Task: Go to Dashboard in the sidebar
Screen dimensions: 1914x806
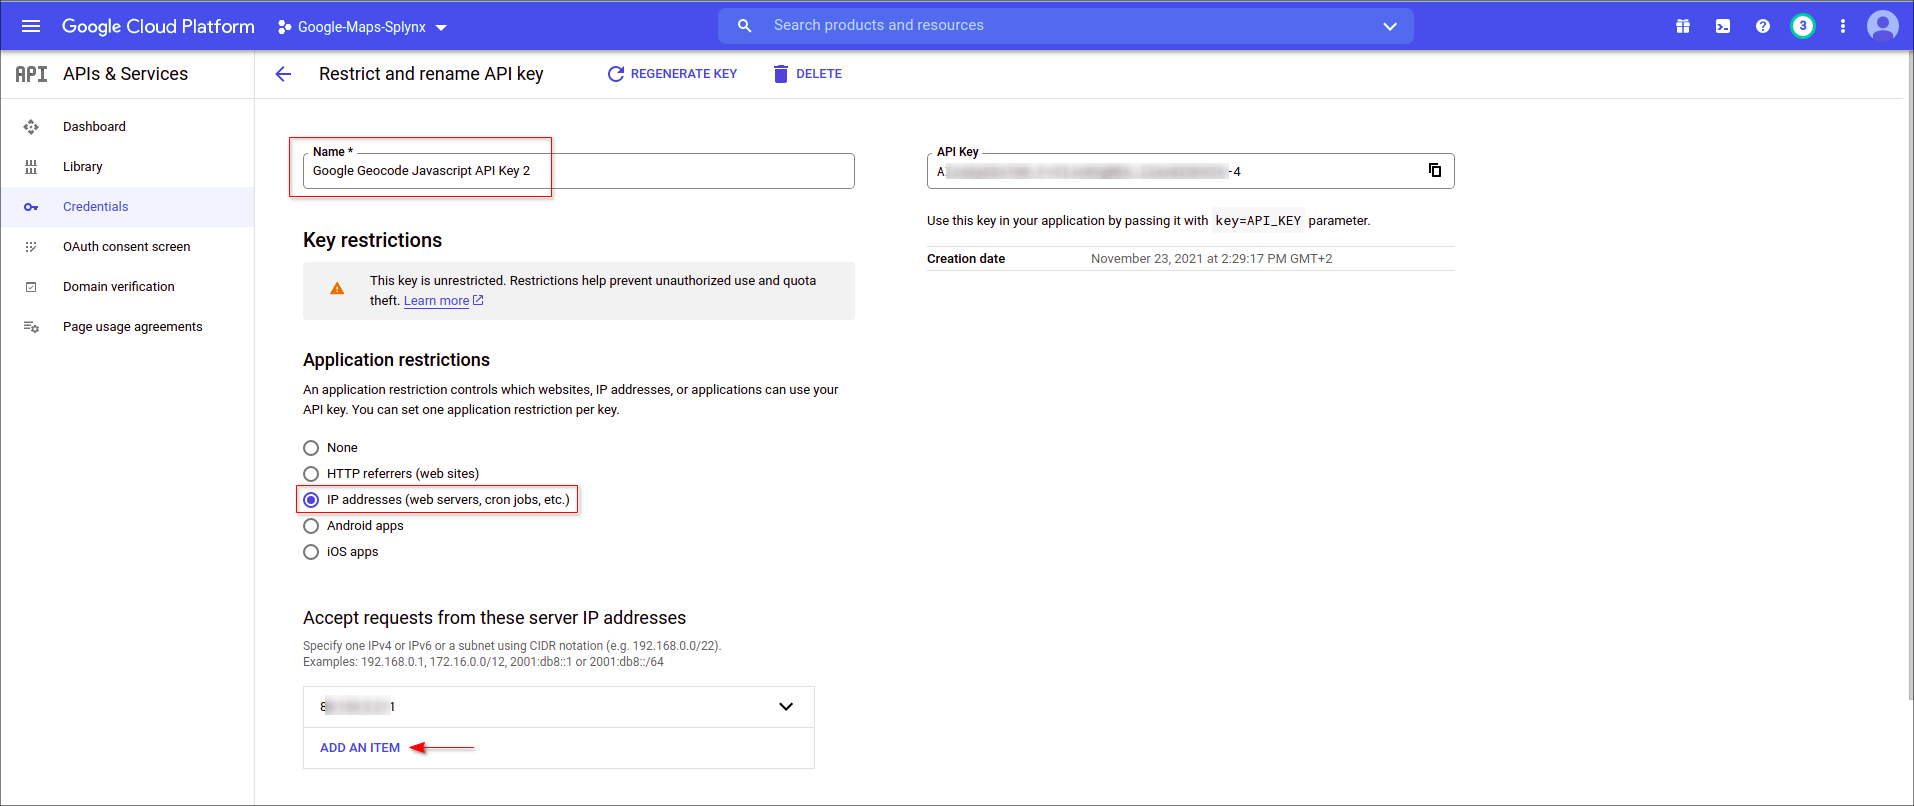Action: pos(94,127)
